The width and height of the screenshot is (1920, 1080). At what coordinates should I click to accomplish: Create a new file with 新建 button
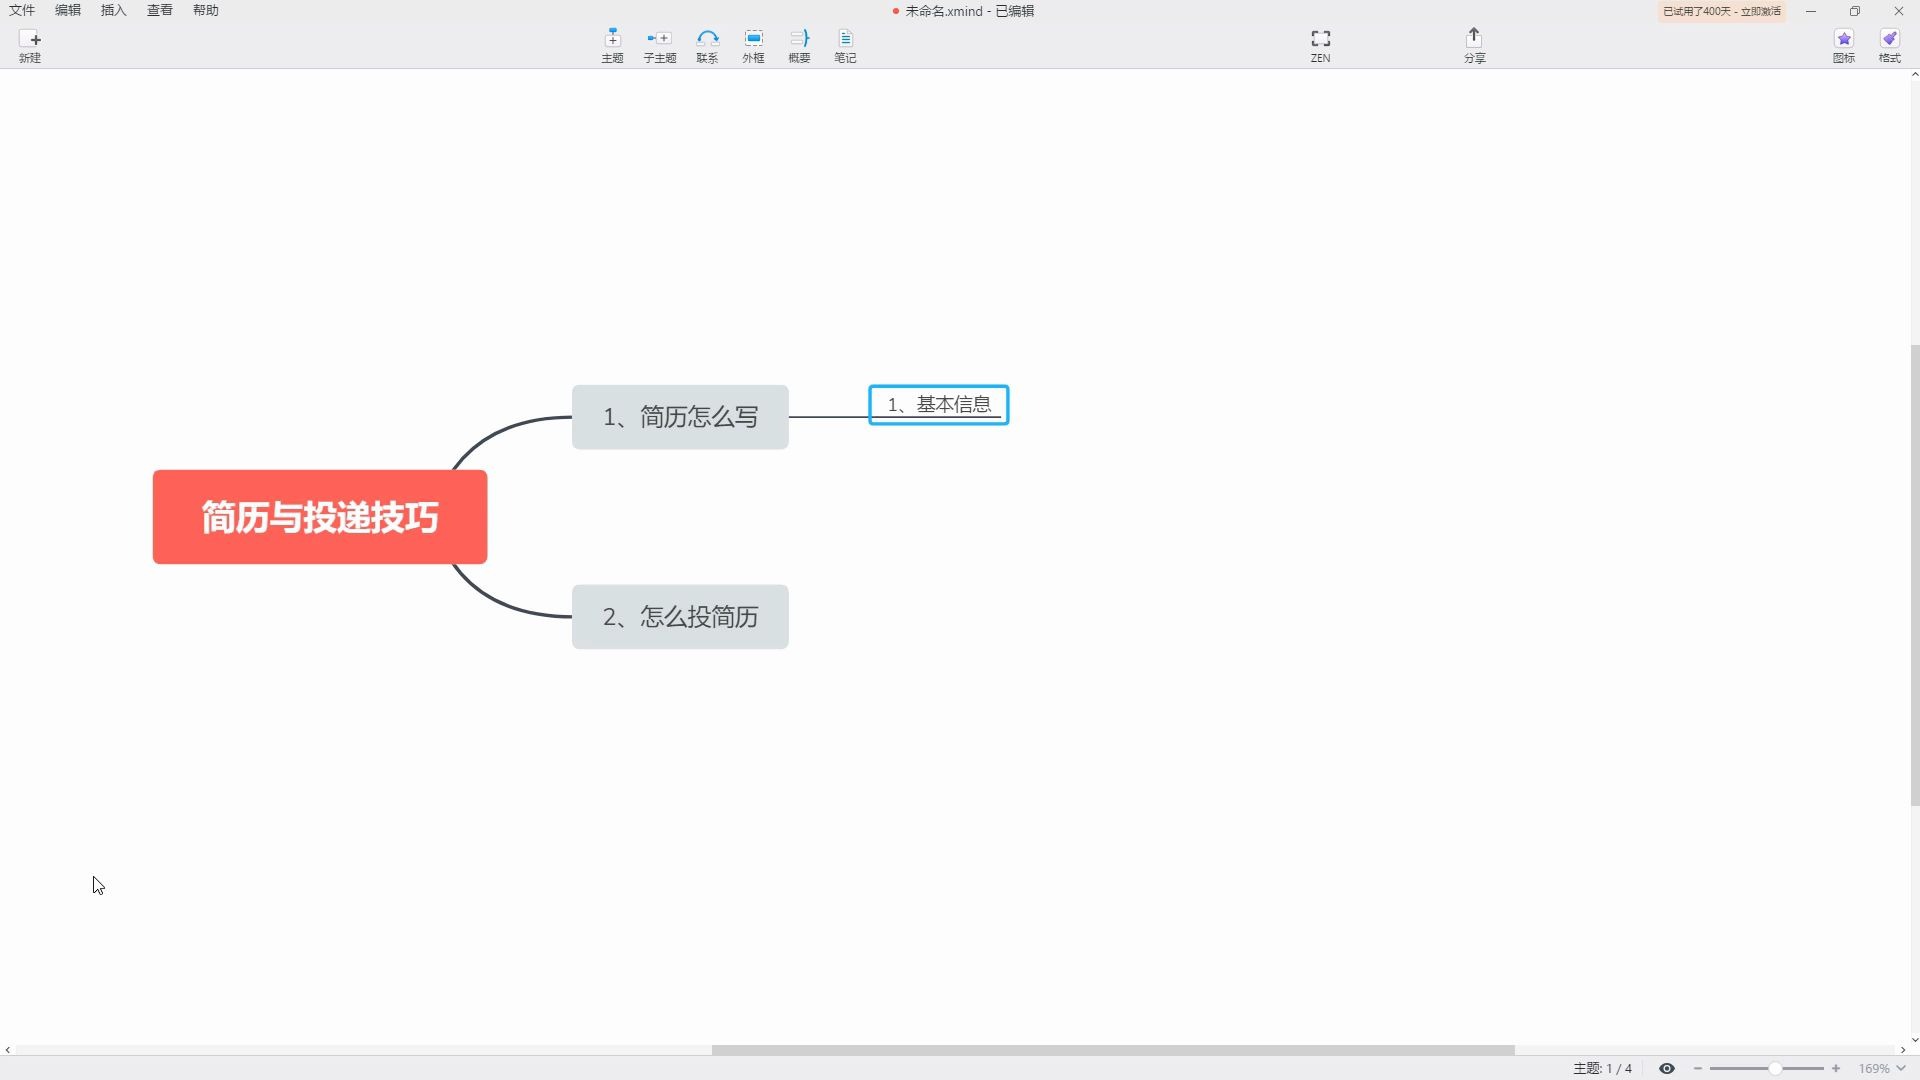click(30, 45)
